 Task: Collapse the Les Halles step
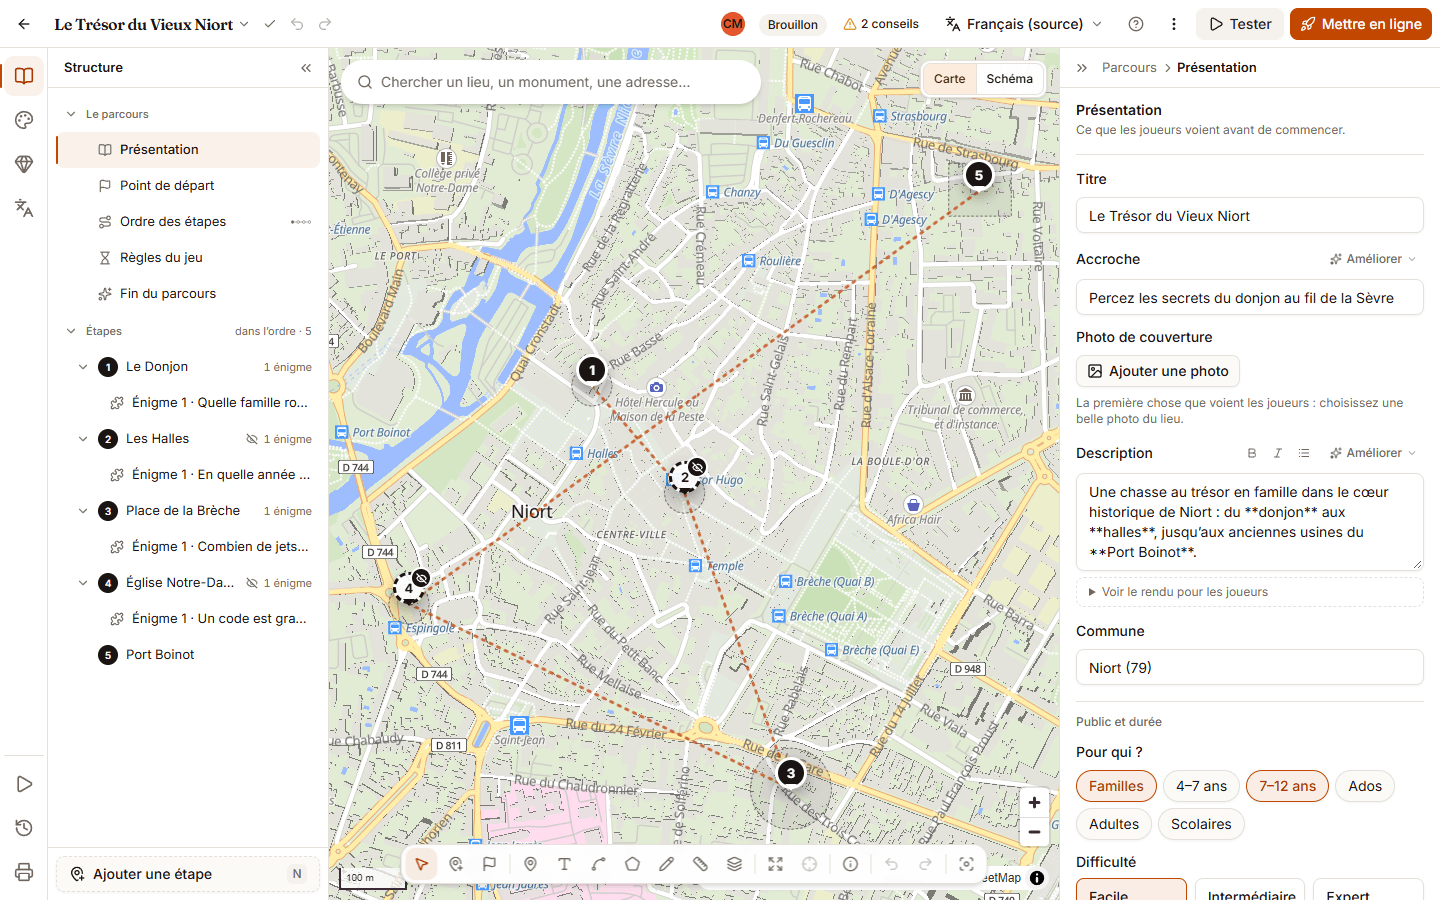(x=83, y=439)
